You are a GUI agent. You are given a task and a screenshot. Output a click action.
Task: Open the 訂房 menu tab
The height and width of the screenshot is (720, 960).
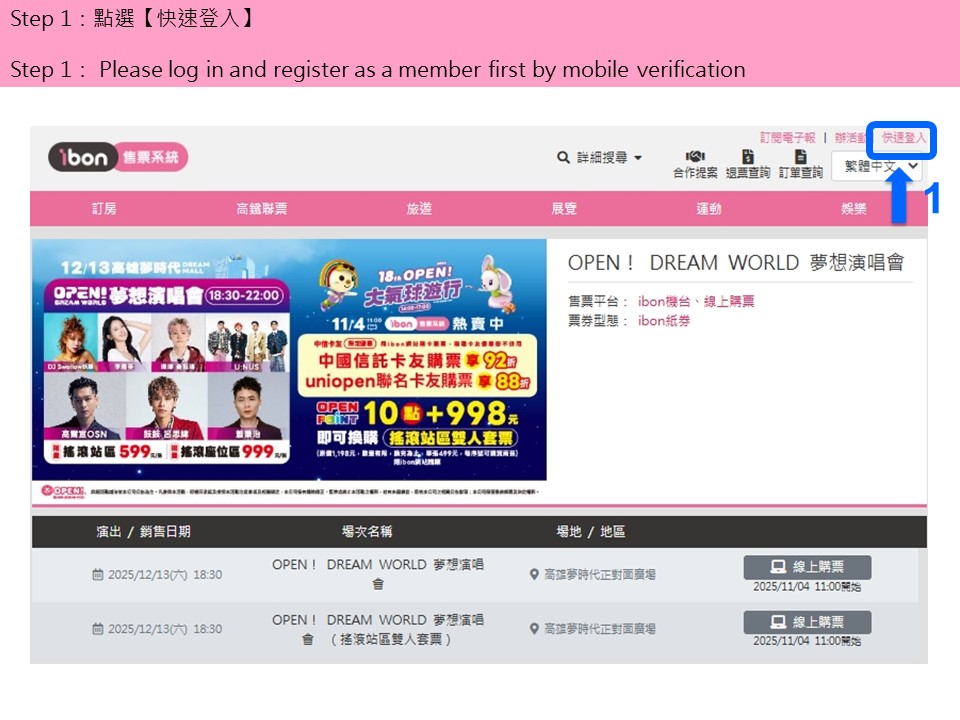(x=104, y=209)
